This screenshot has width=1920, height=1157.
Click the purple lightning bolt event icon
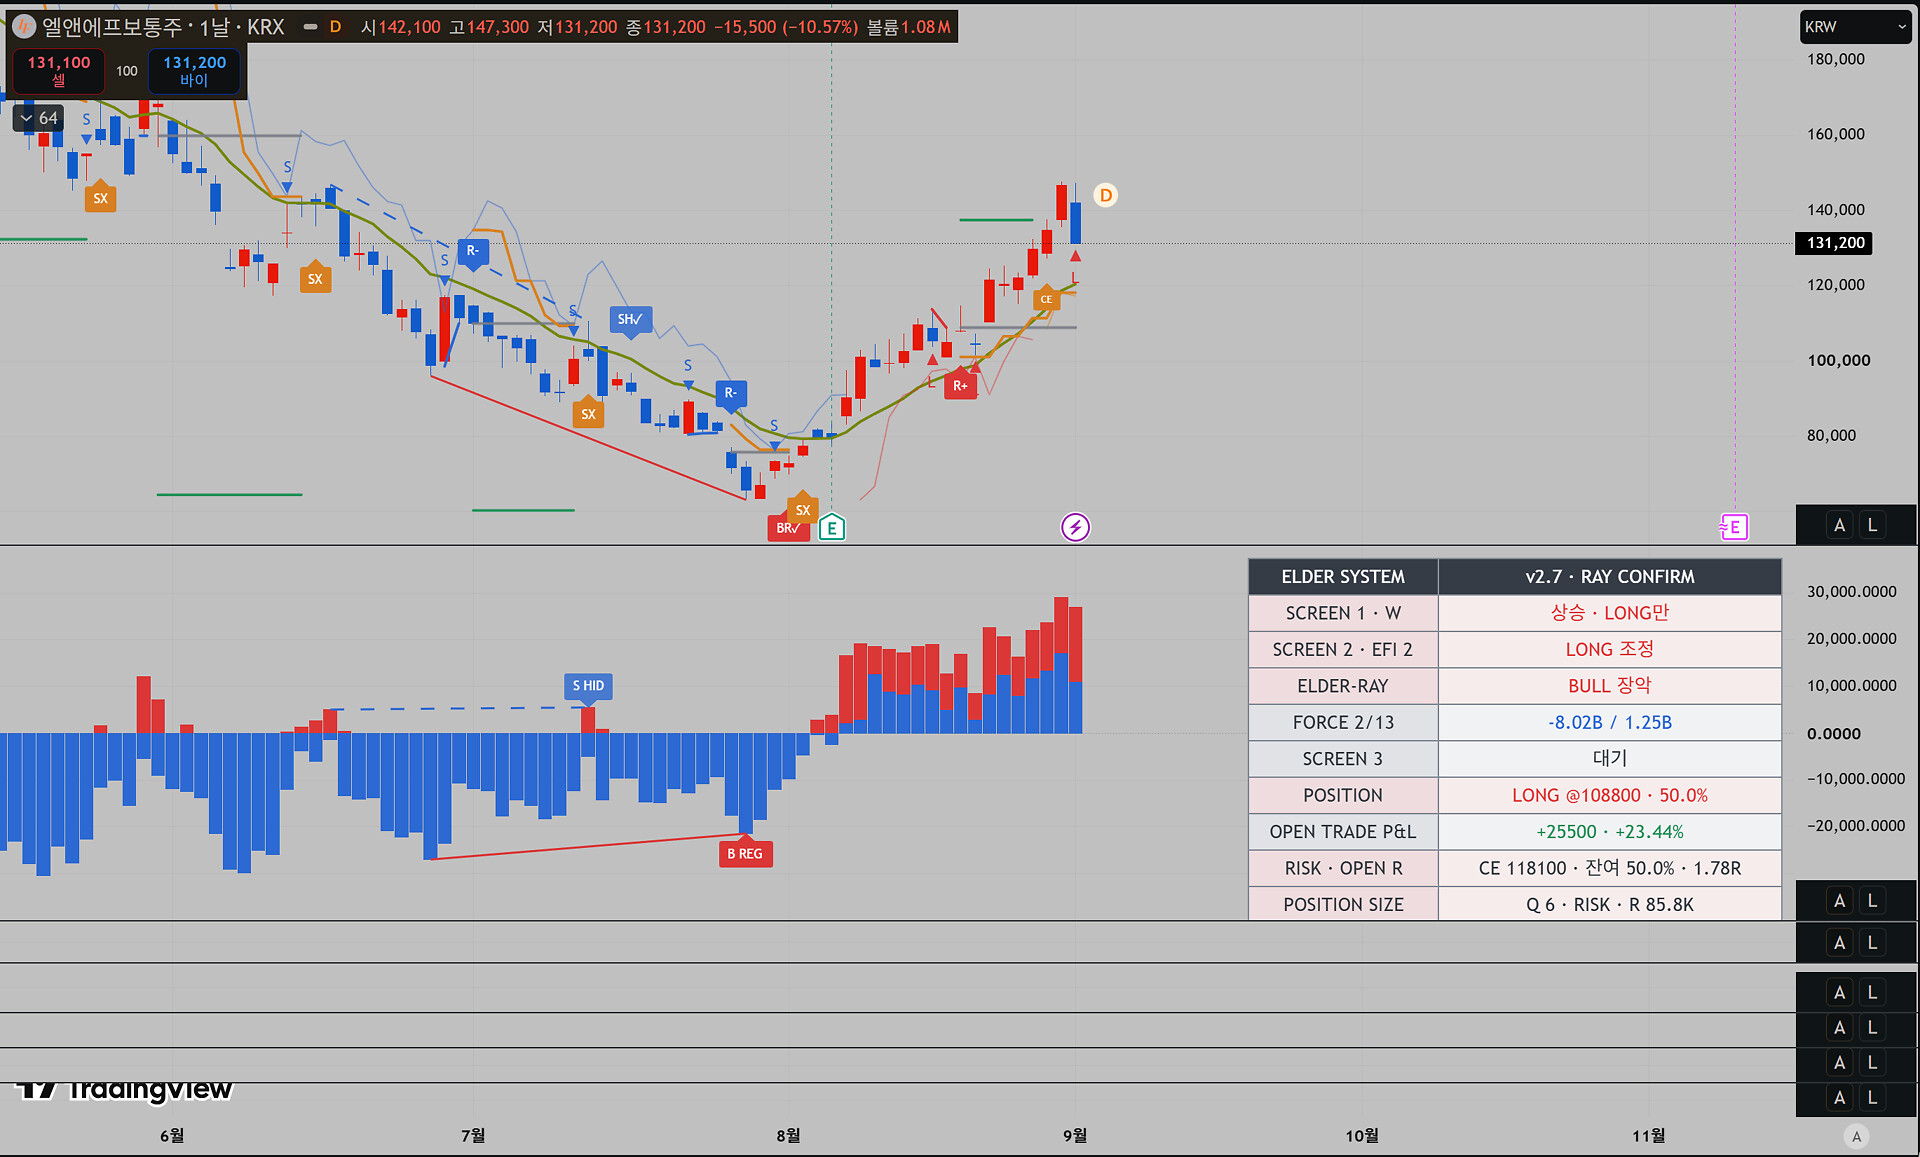coord(1075,527)
